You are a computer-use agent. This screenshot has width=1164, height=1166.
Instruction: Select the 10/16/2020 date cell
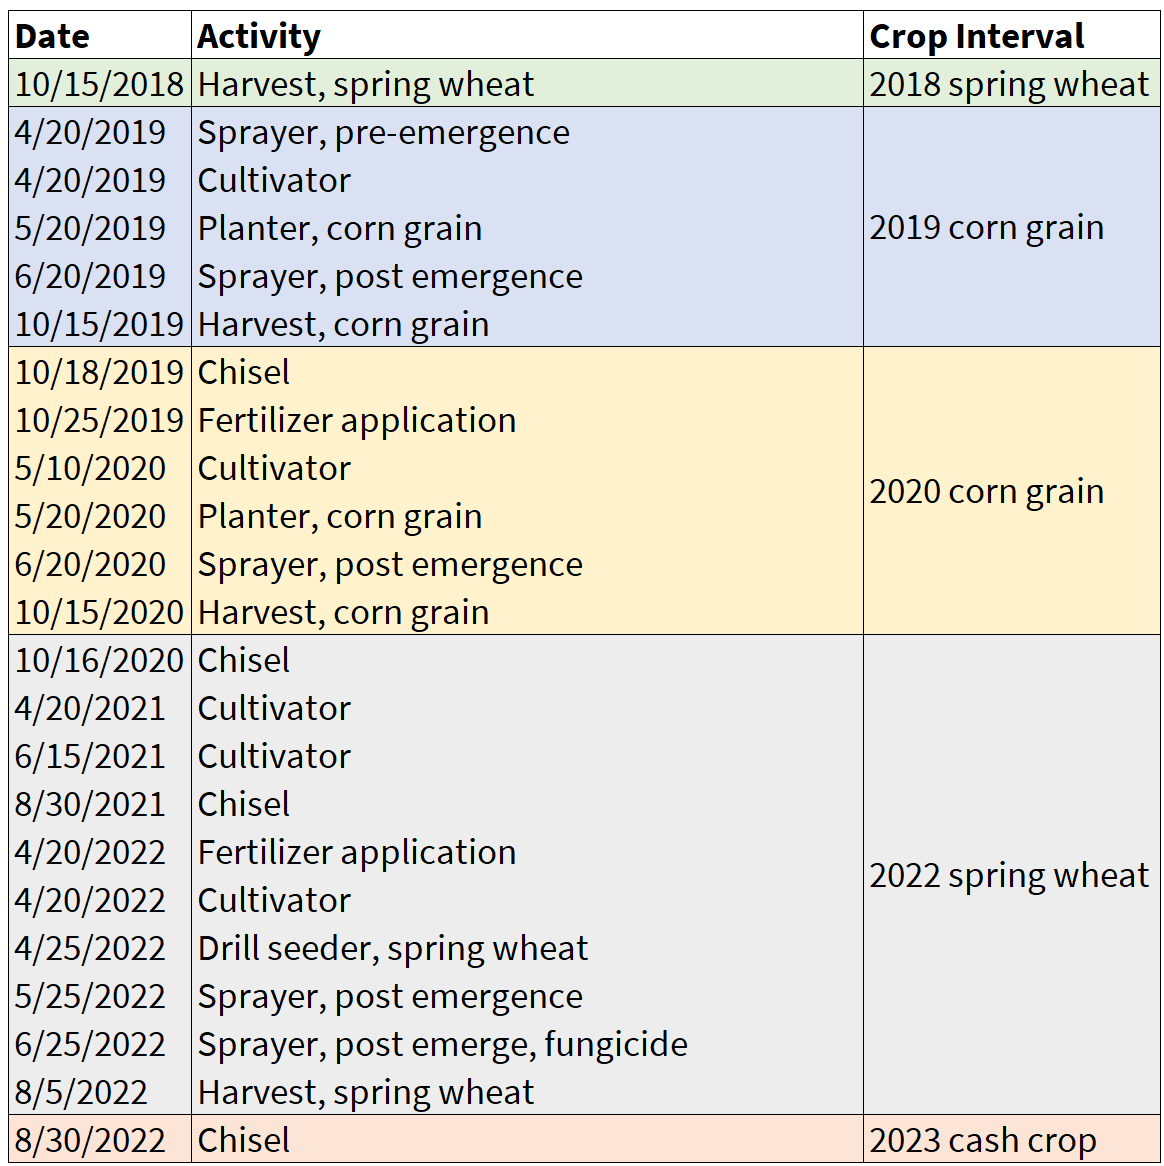(99, 660)
